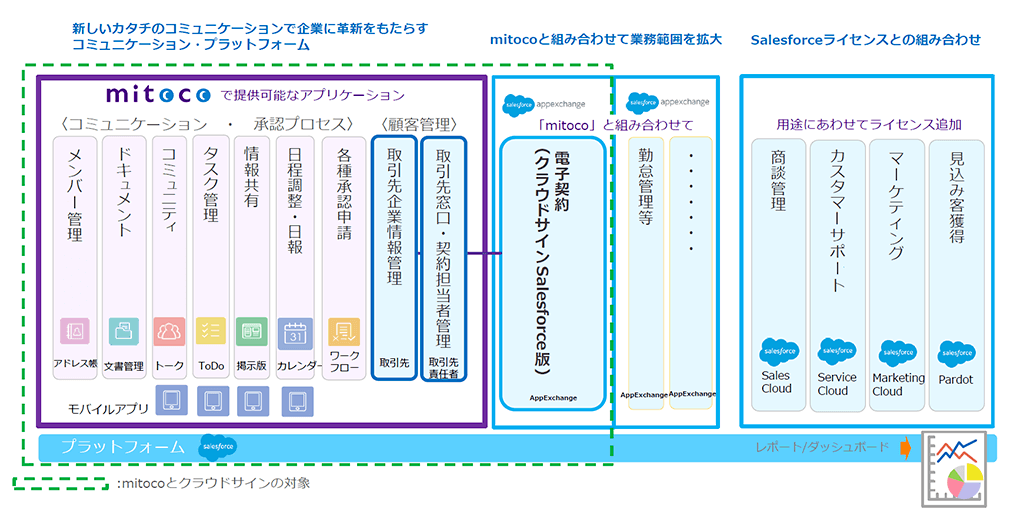Click the orange arrow next to レポート/ダッシュボード
This screenshot has width=1024, height=520.
coord(905,447)
